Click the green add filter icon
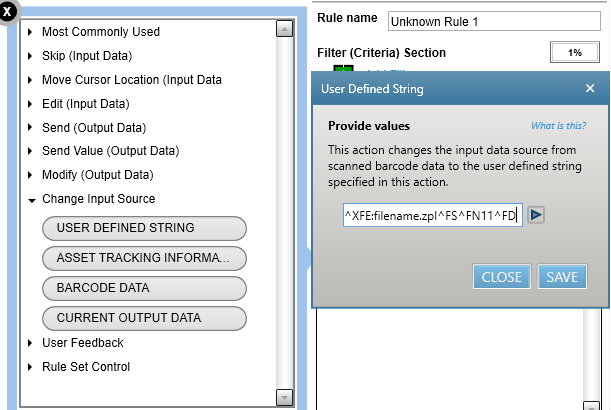 pyautogui.click(x=343, y=69)
